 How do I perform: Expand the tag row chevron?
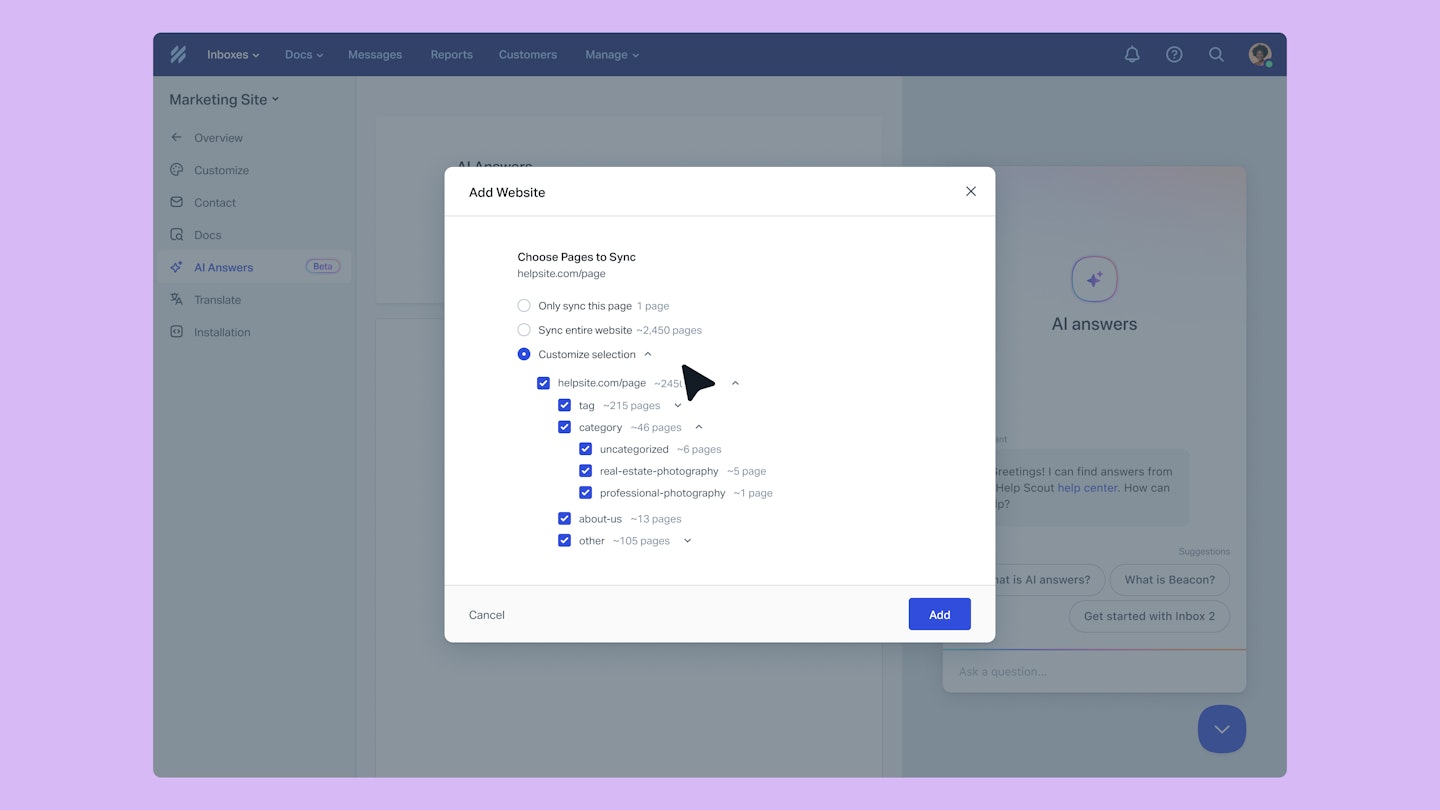pyautogui.click(x=678, y=406)
